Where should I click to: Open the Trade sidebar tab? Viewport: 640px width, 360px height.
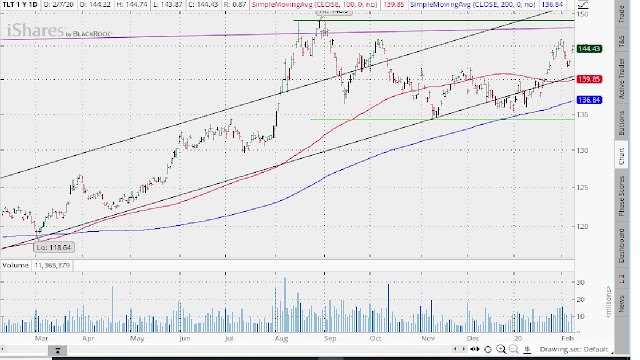[x=622, y=13]
